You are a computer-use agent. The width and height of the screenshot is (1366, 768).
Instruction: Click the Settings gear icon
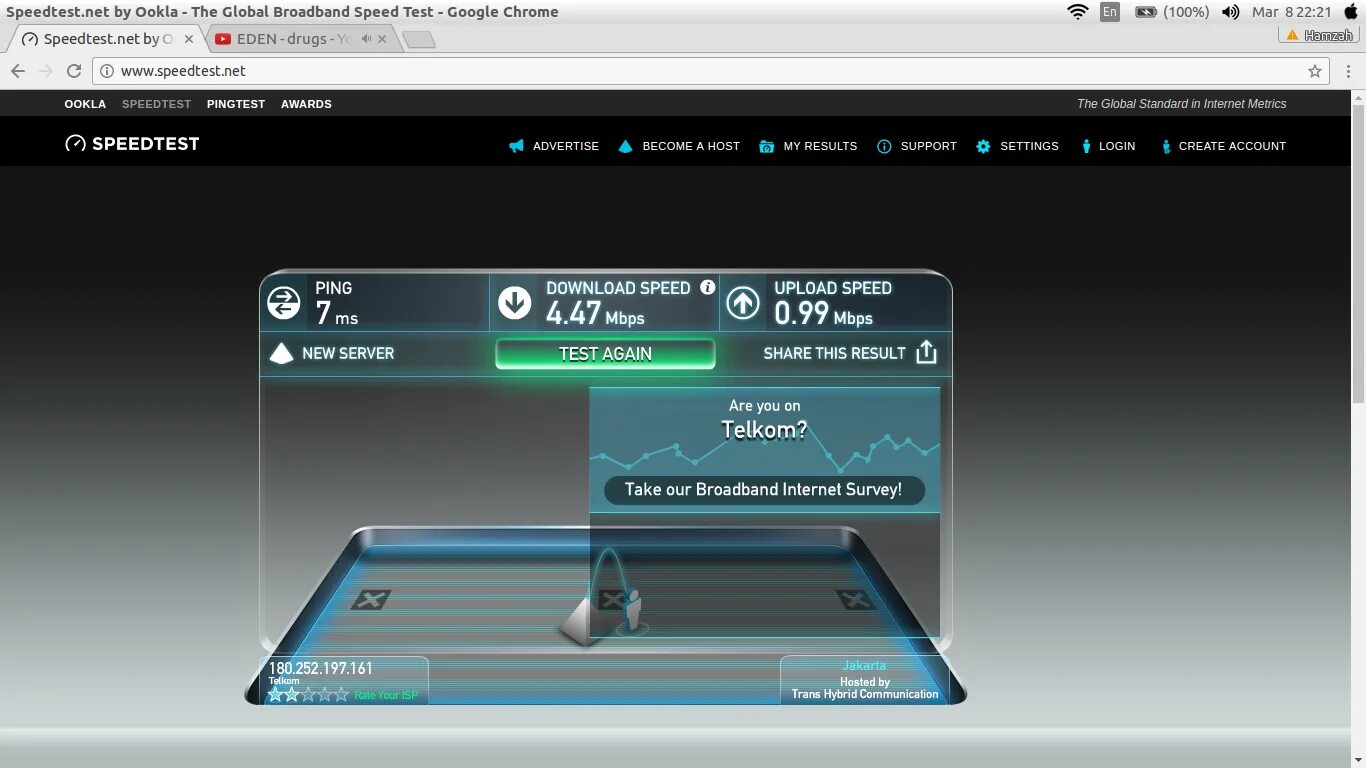coord(983,146)
